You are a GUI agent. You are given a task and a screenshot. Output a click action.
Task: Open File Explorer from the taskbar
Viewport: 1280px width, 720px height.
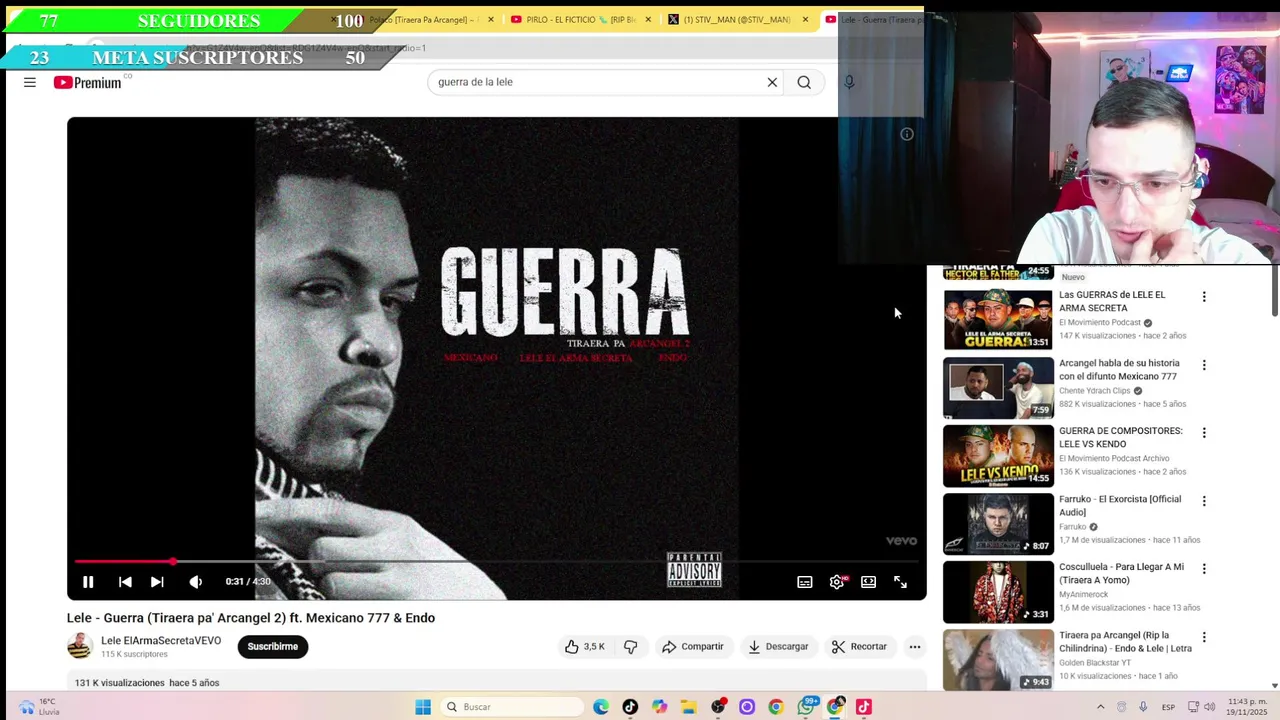tap(689, 707)
